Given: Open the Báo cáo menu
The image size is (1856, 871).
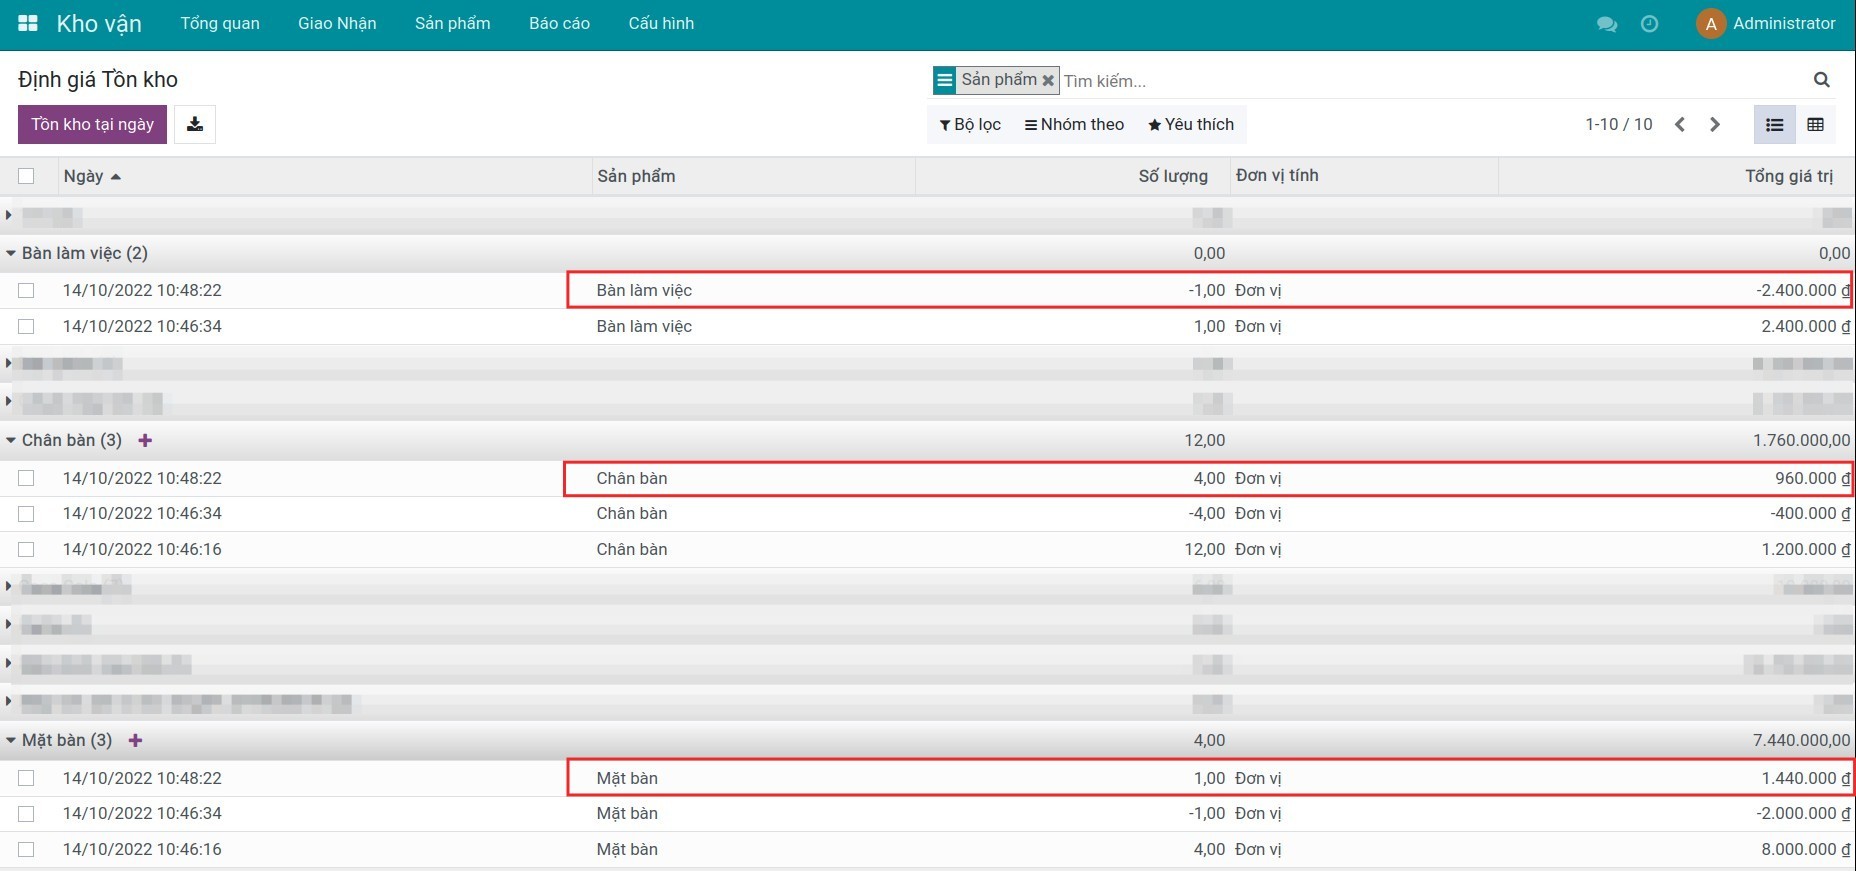Looking at the screenshot, I should pyautogui.click(x=559, y=24).
